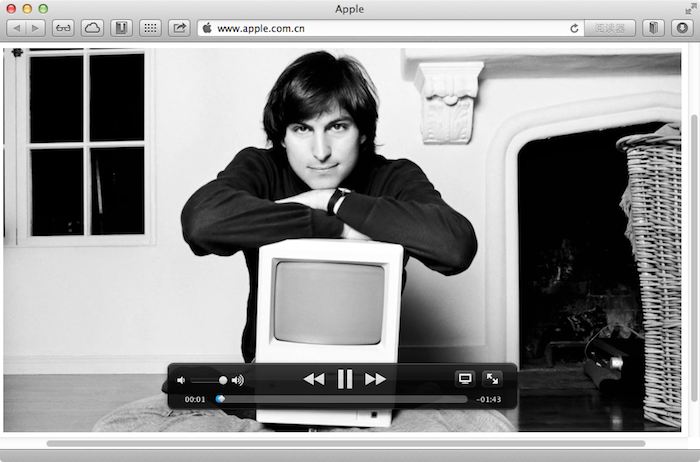Enter full screen window mode icon
This screenshot has width=700, height=462.
[691, 8]
